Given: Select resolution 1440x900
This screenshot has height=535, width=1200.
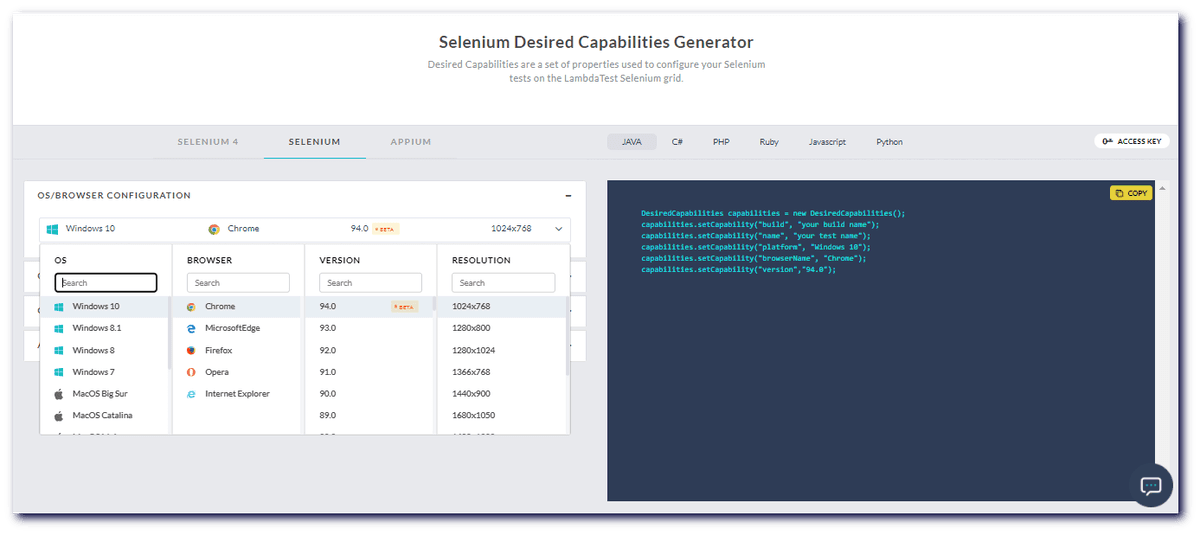Looking at the screenshot, I should 503,394.
